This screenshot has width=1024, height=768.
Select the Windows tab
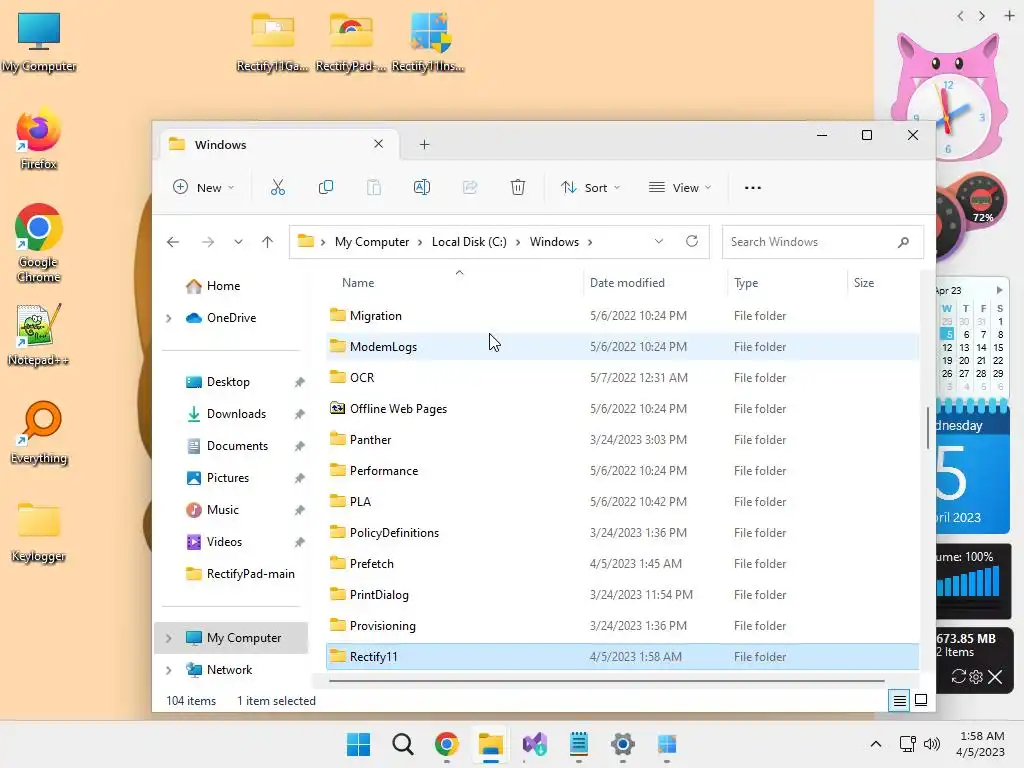(279, 144)
